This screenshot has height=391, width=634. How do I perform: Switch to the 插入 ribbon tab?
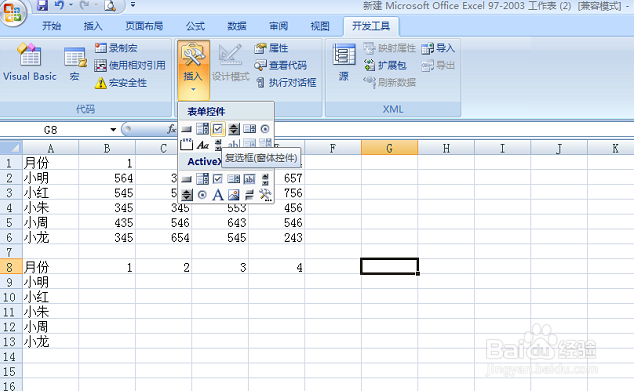(93, 26)
